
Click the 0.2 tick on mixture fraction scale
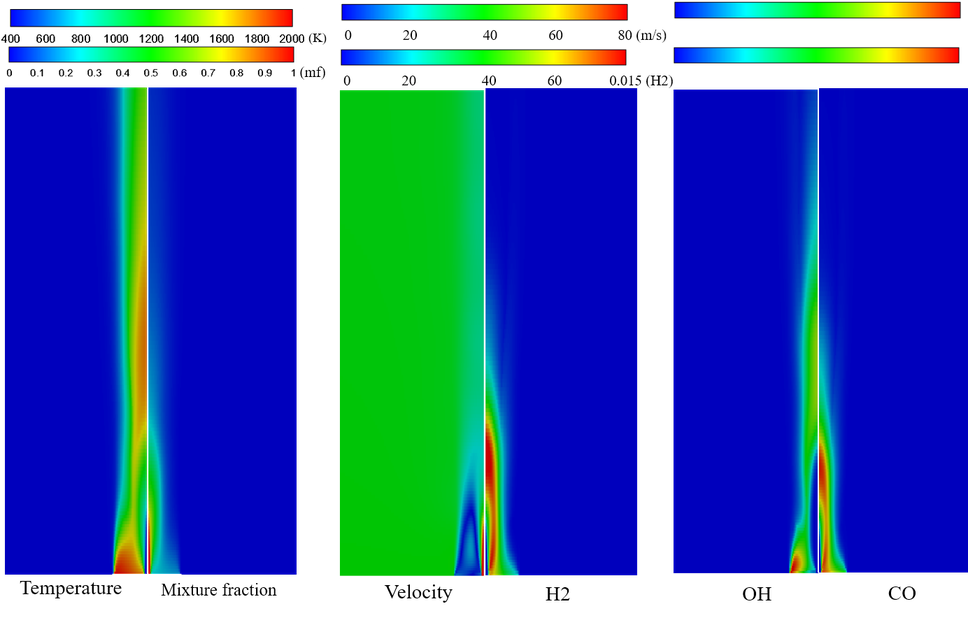click(66, 73)
